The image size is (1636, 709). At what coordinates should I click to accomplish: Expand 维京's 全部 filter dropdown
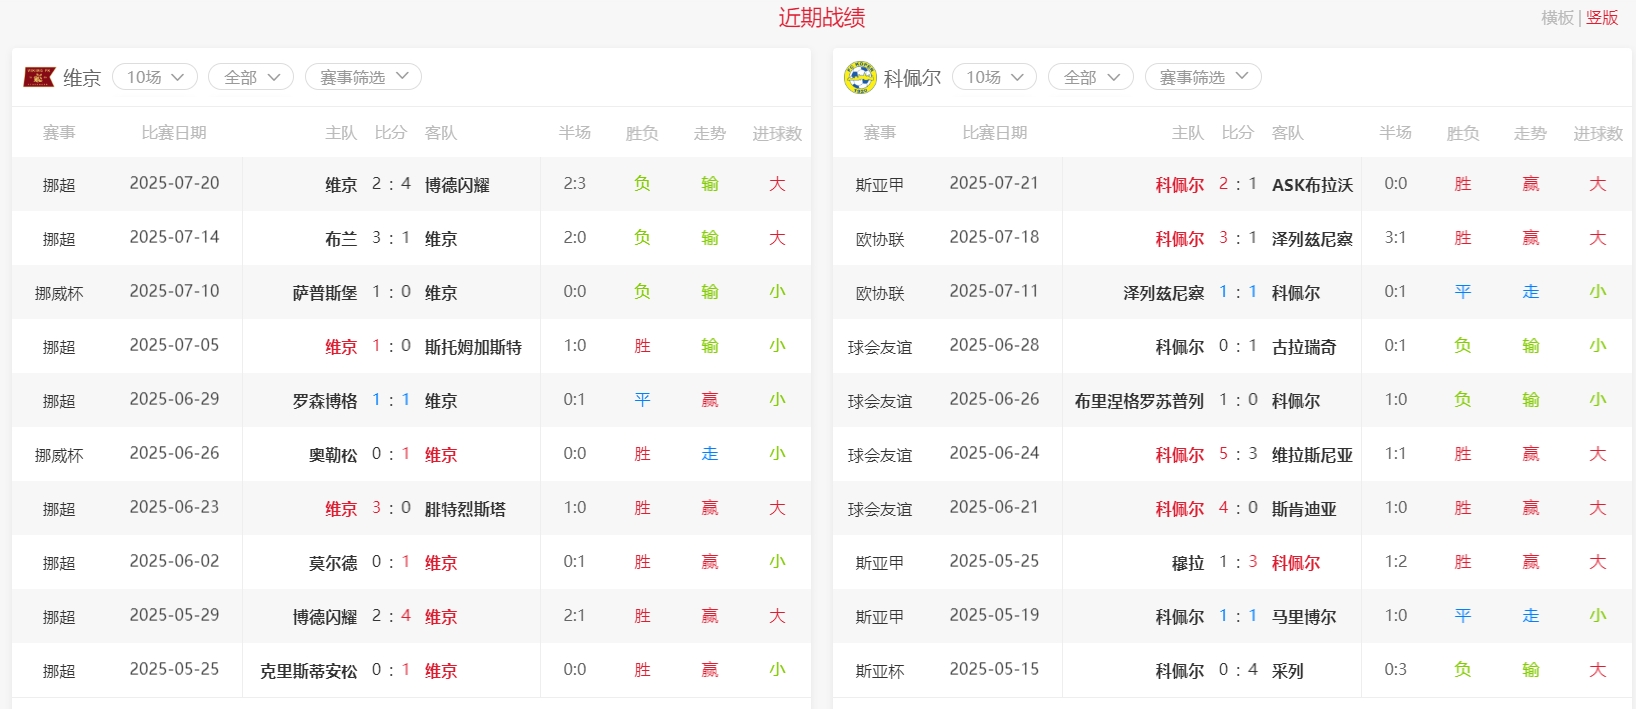point(250,77)
